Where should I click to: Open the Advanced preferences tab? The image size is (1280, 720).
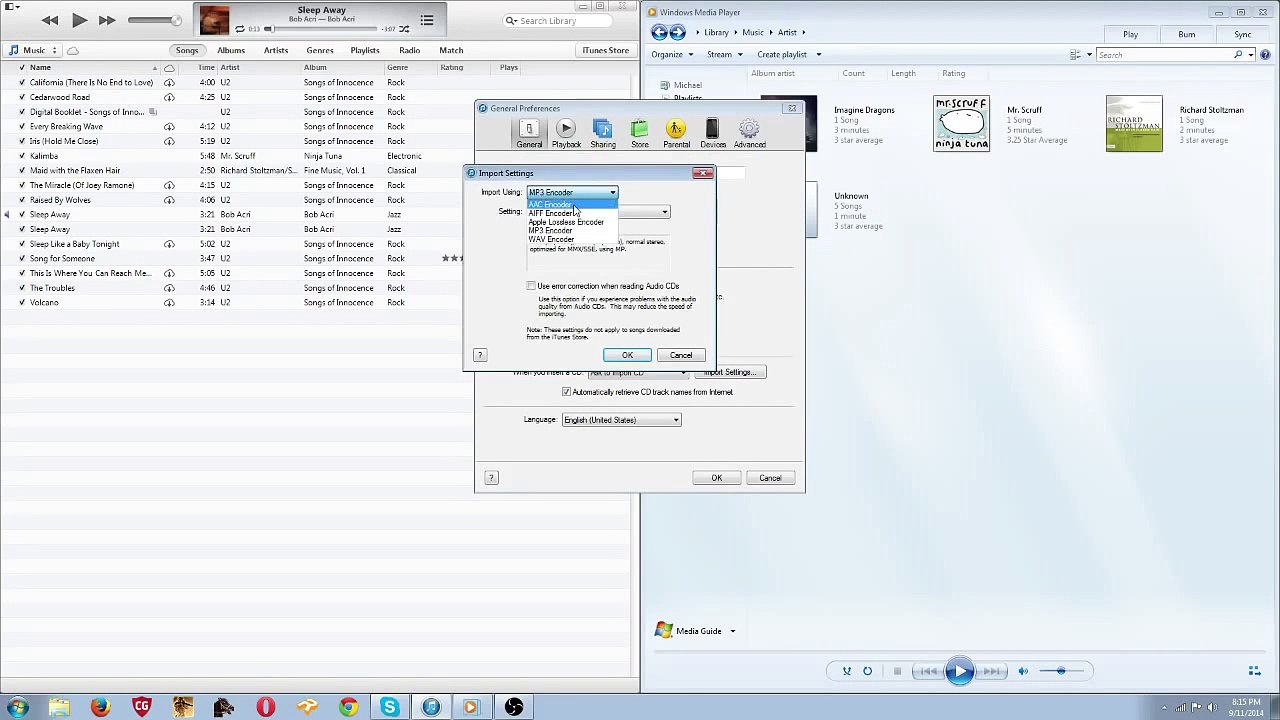tap(750, 133)
